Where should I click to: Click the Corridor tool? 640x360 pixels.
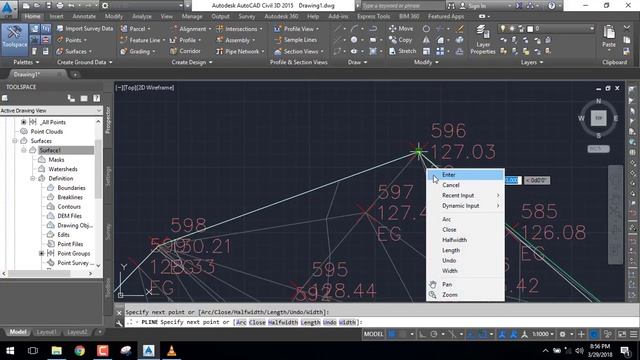[186, 51]
